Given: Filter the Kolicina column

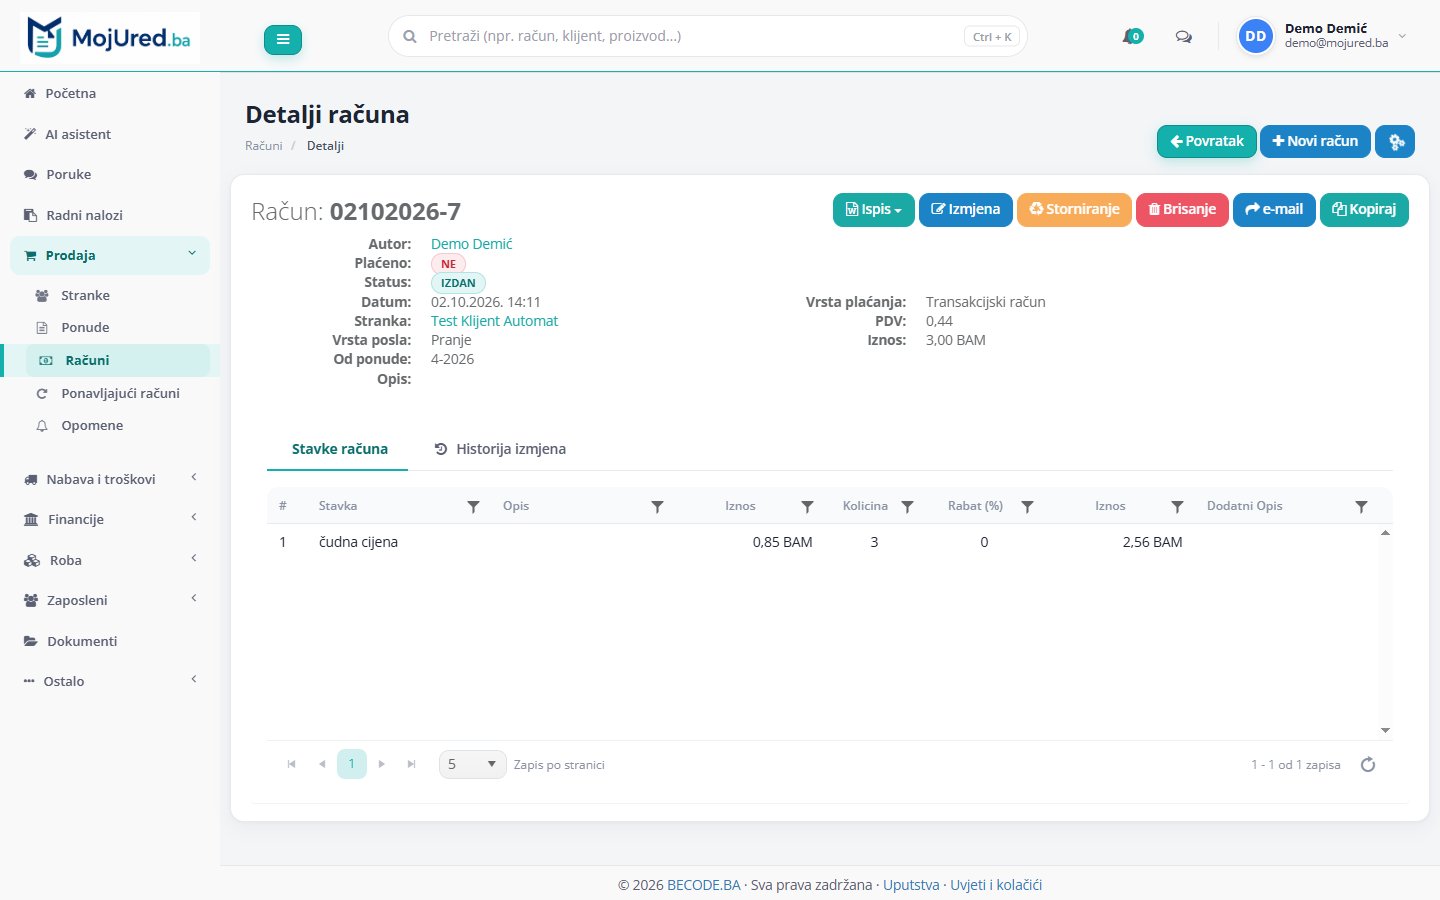Looking at the screenshot, I should coord(908,507).
